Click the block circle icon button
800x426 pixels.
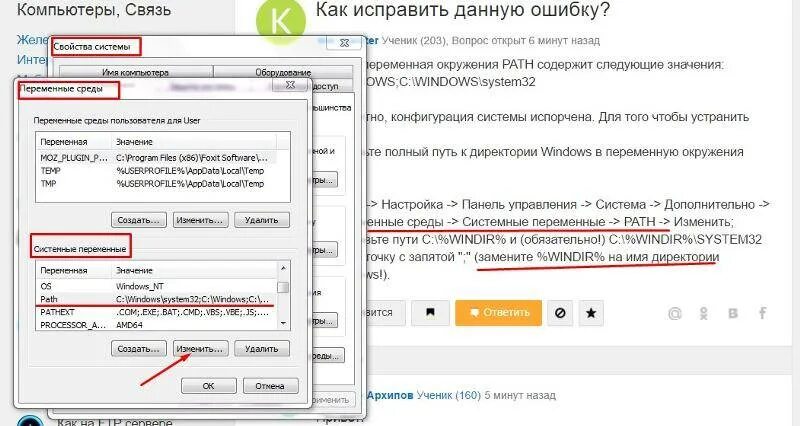point(560,313)
